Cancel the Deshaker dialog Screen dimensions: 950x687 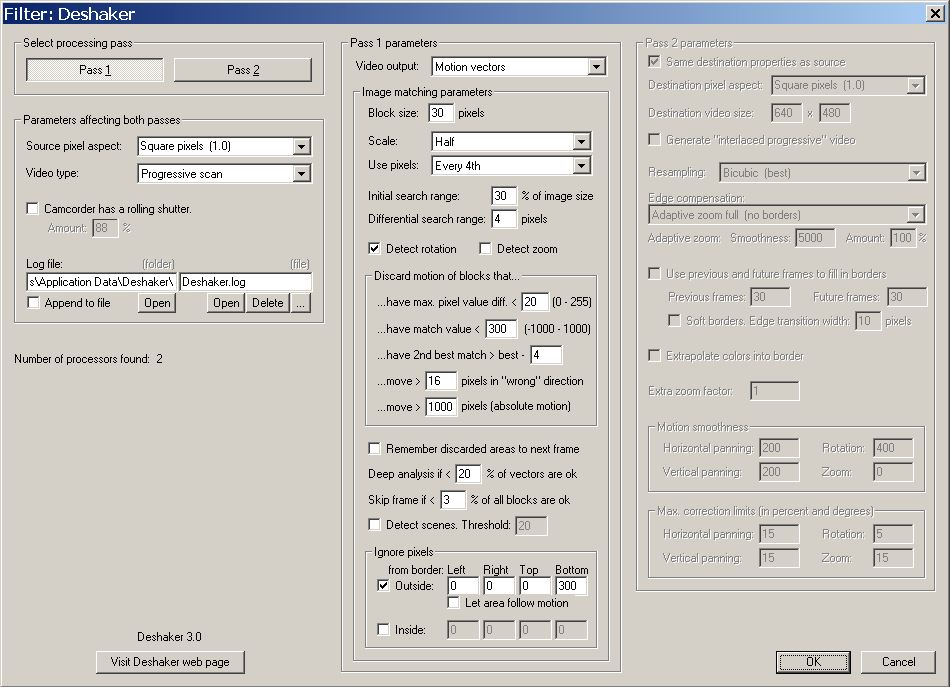point(898,662)
